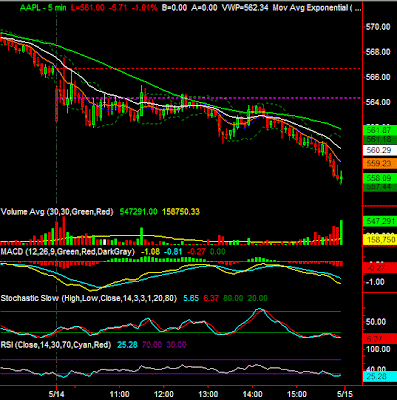Screen dimensions: 397x400
Task: Click the white 560.29 price tag
Action: 379,150
